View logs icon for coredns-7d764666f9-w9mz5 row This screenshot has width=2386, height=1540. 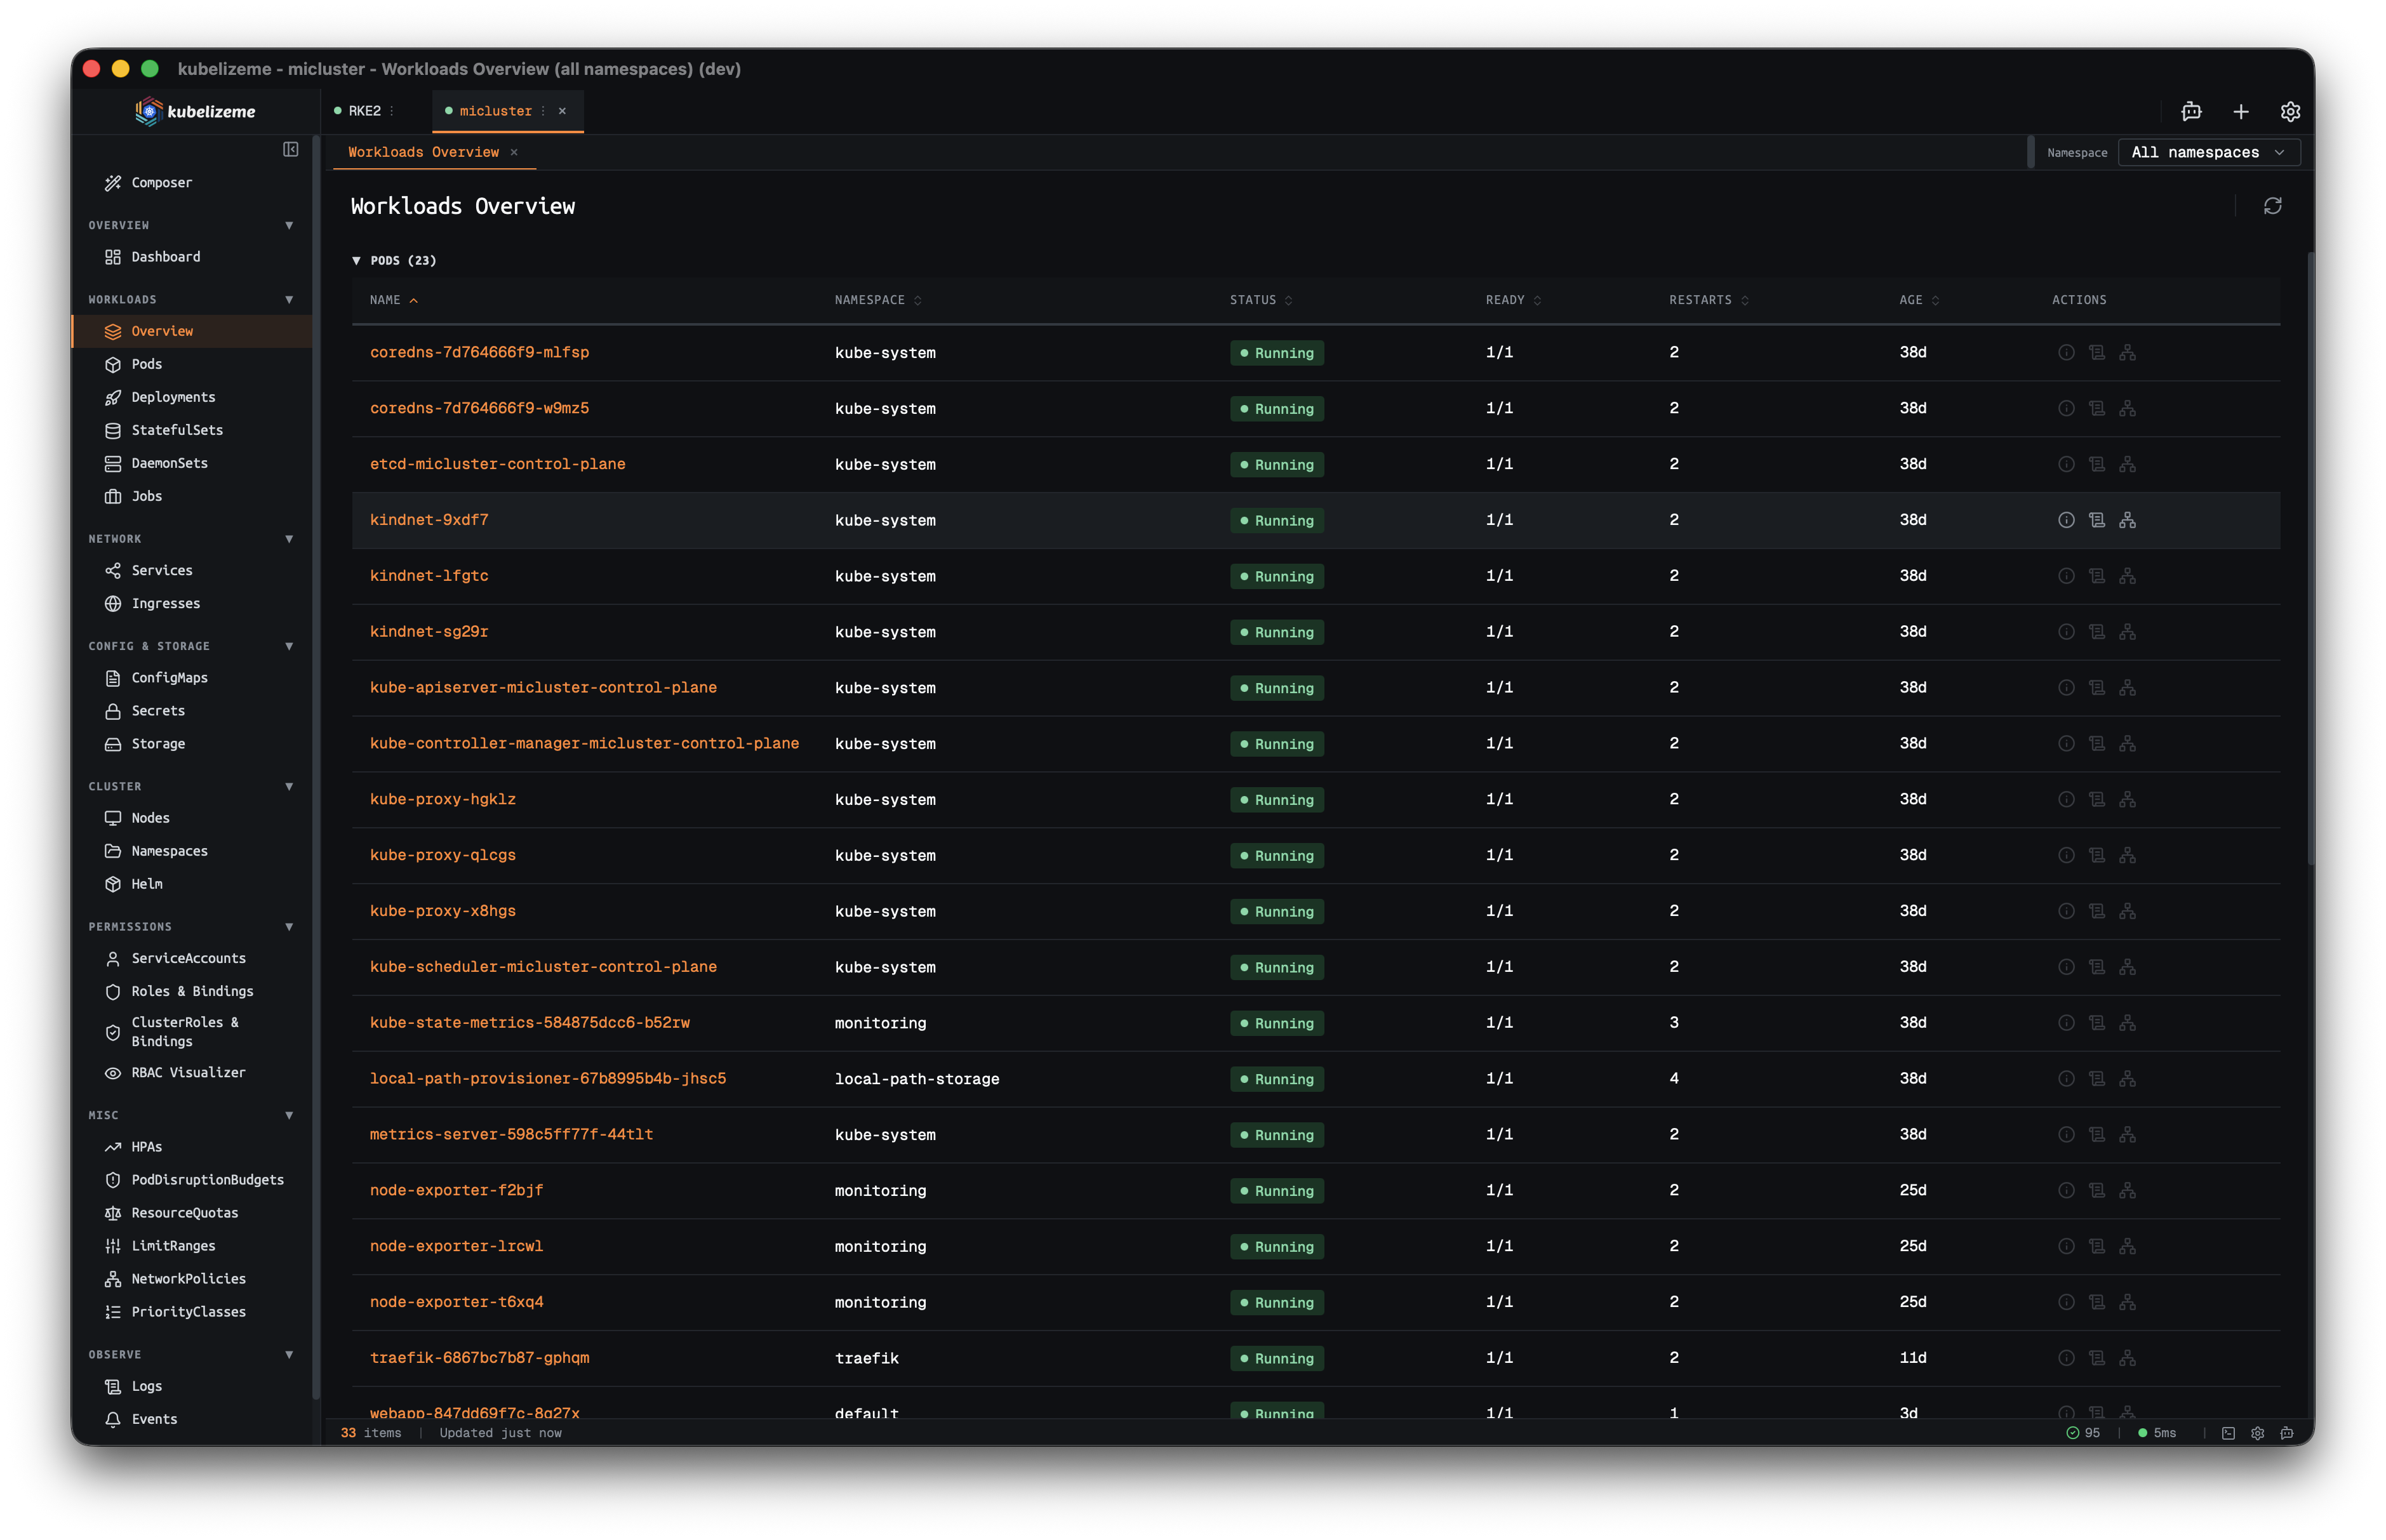pyautogui.click(x=2097, y=408)
